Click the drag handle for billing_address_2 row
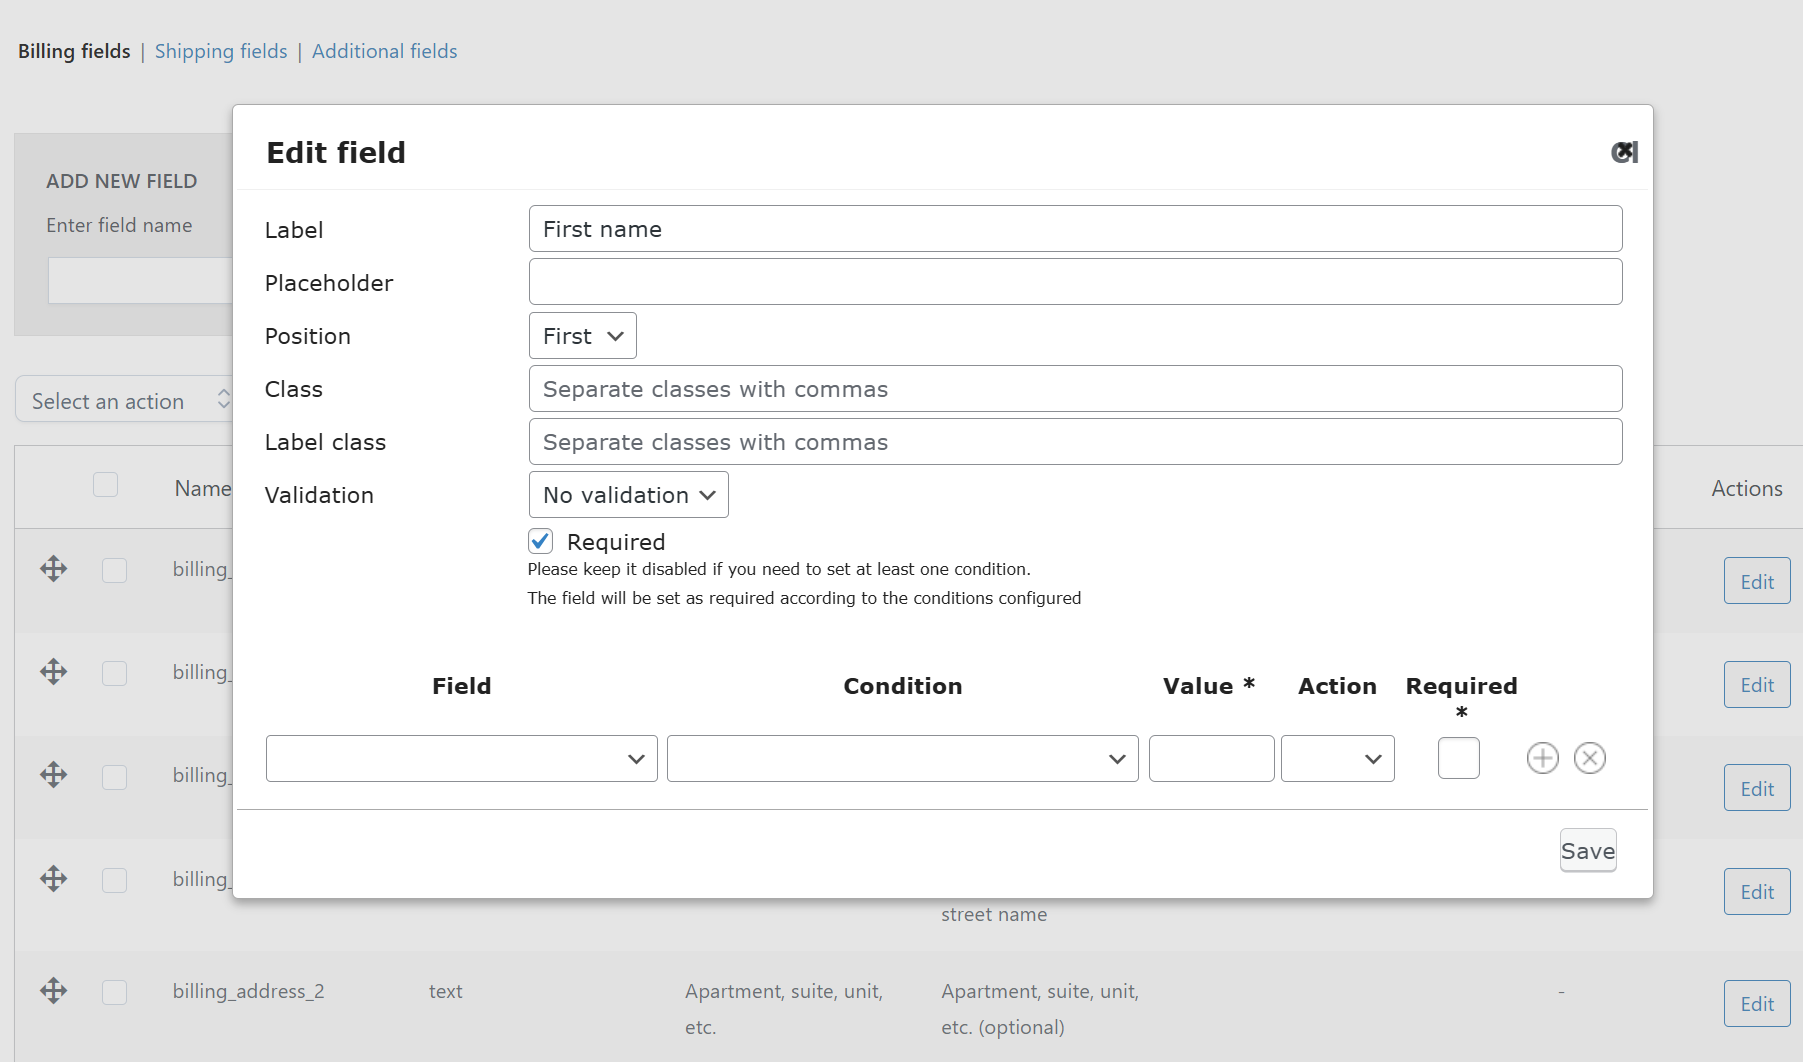 [54, 991]
